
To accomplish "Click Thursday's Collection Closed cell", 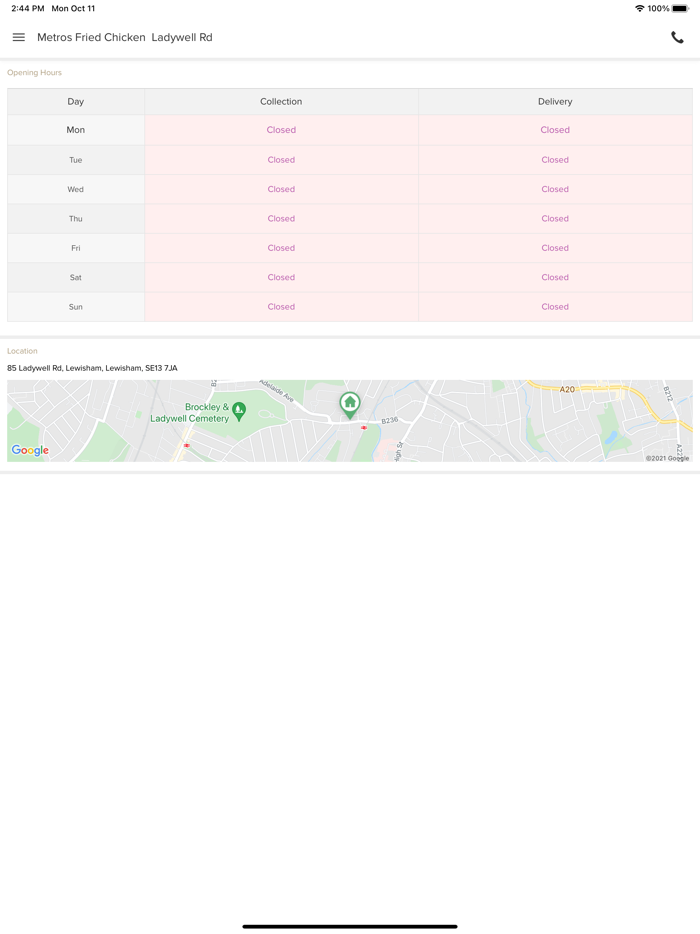I will [281, 219].
